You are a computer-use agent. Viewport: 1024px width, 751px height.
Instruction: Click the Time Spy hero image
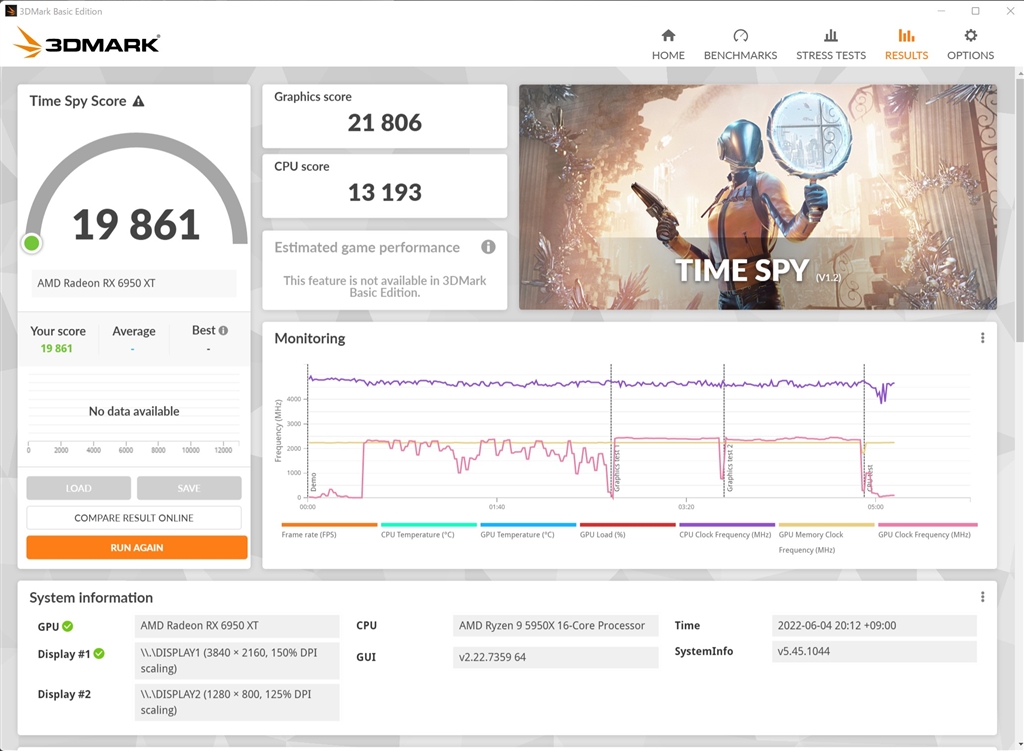click(758, 197)
